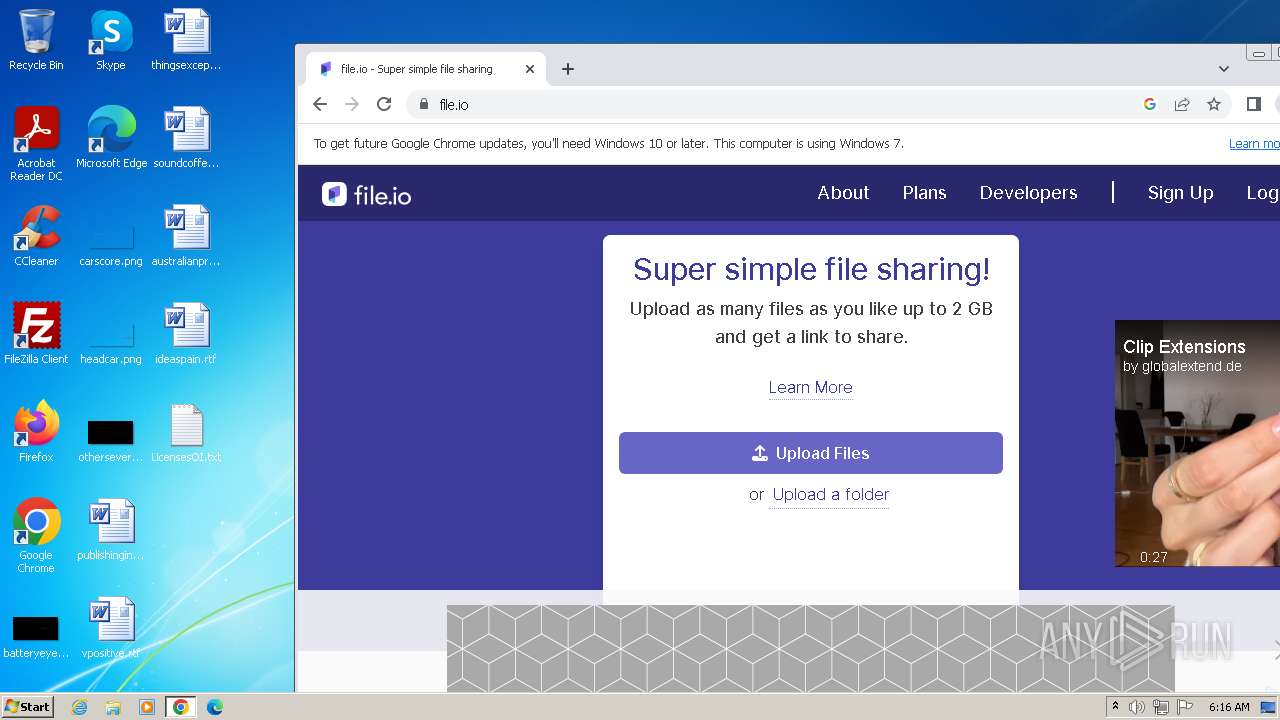
Task: Open CCleaner desktop shortcut
Action: click(36, 236)
